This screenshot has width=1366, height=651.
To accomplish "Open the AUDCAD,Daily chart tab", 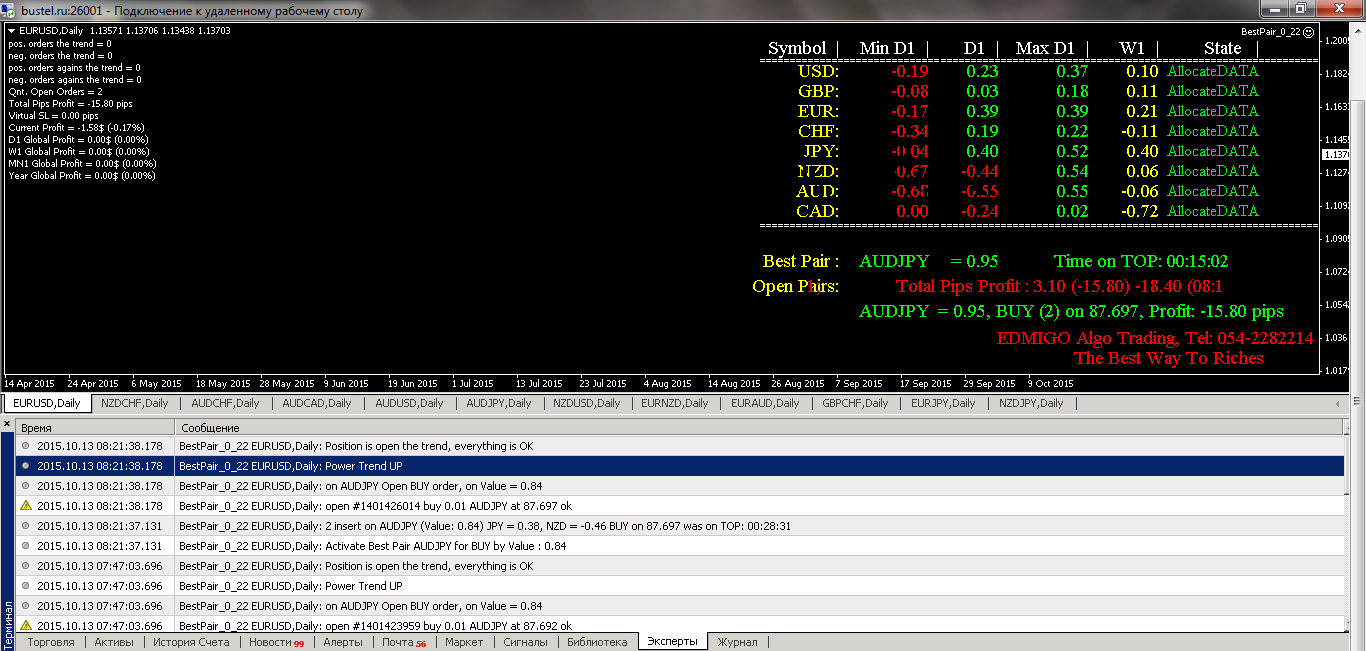I will pyautogui.click(x=317, y=403).
